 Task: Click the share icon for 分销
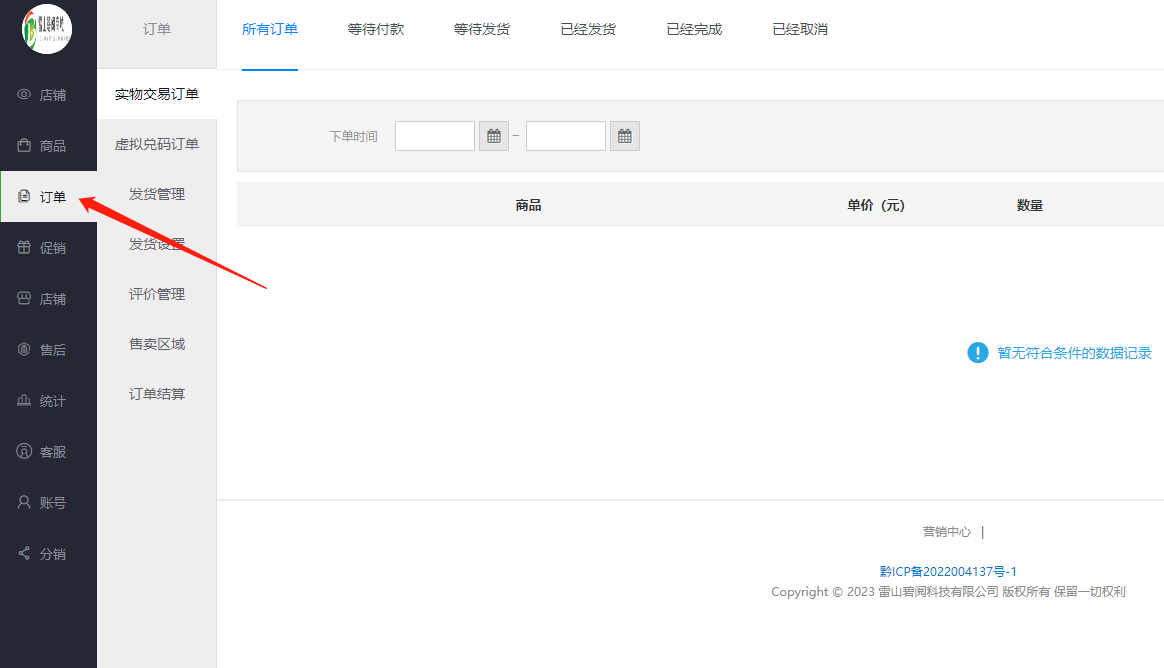coord(25,554)
